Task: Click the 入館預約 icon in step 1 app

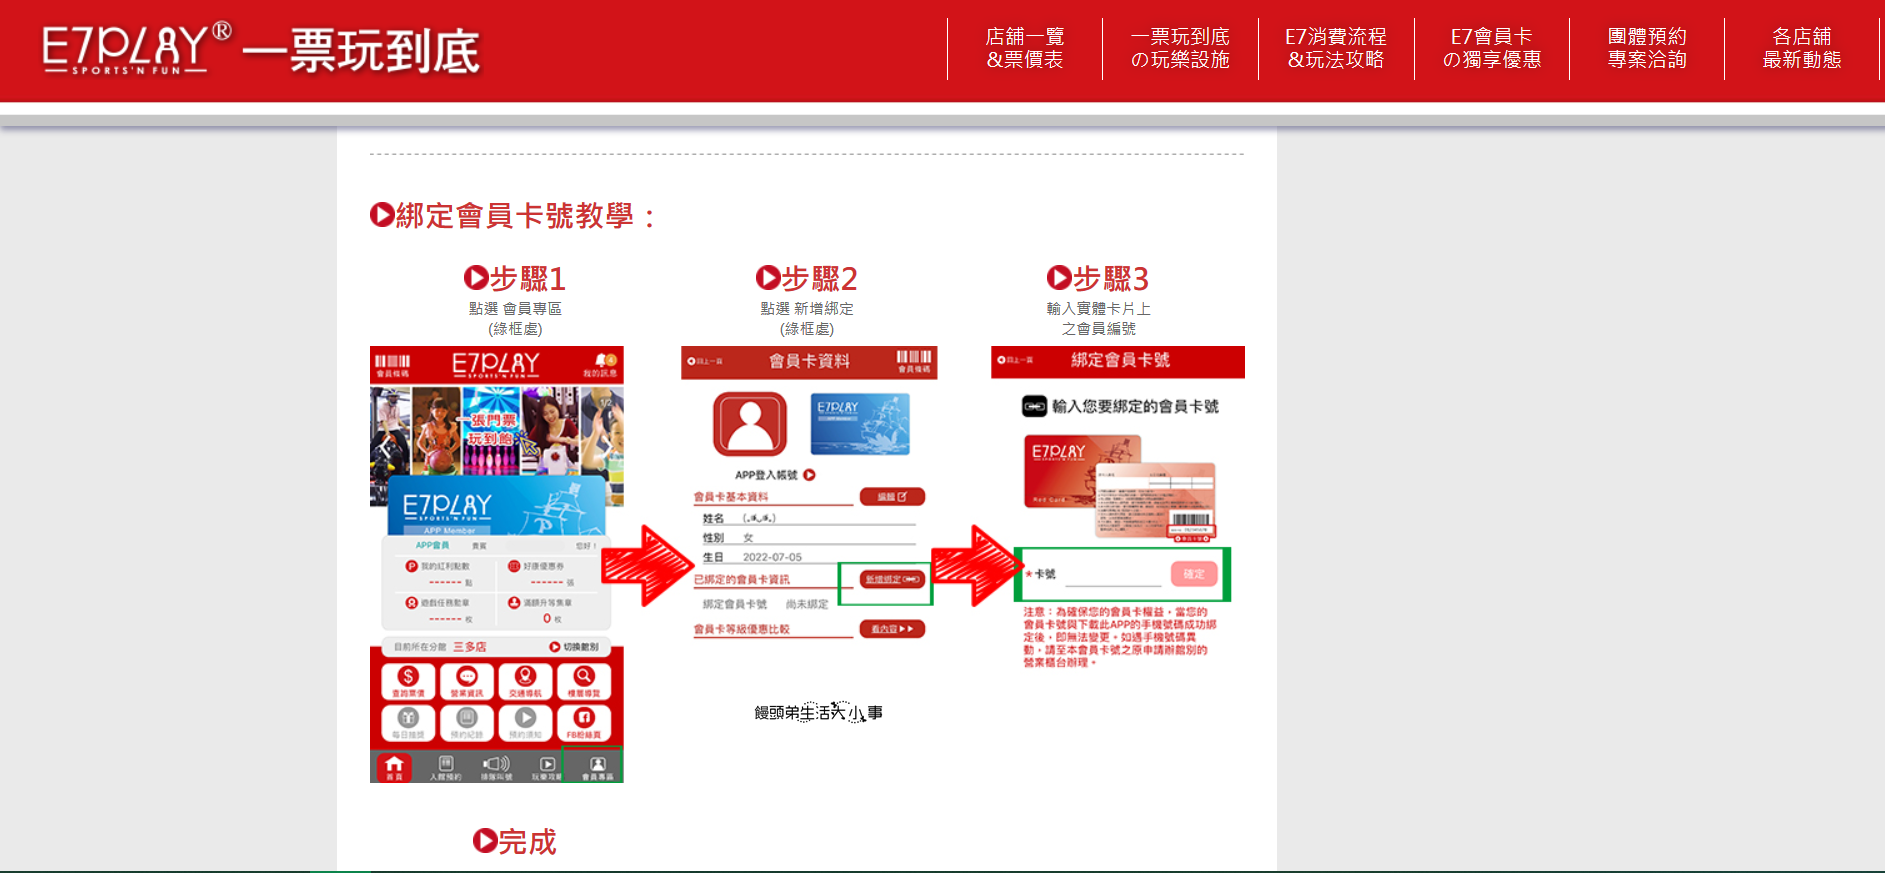Action: 446,767
